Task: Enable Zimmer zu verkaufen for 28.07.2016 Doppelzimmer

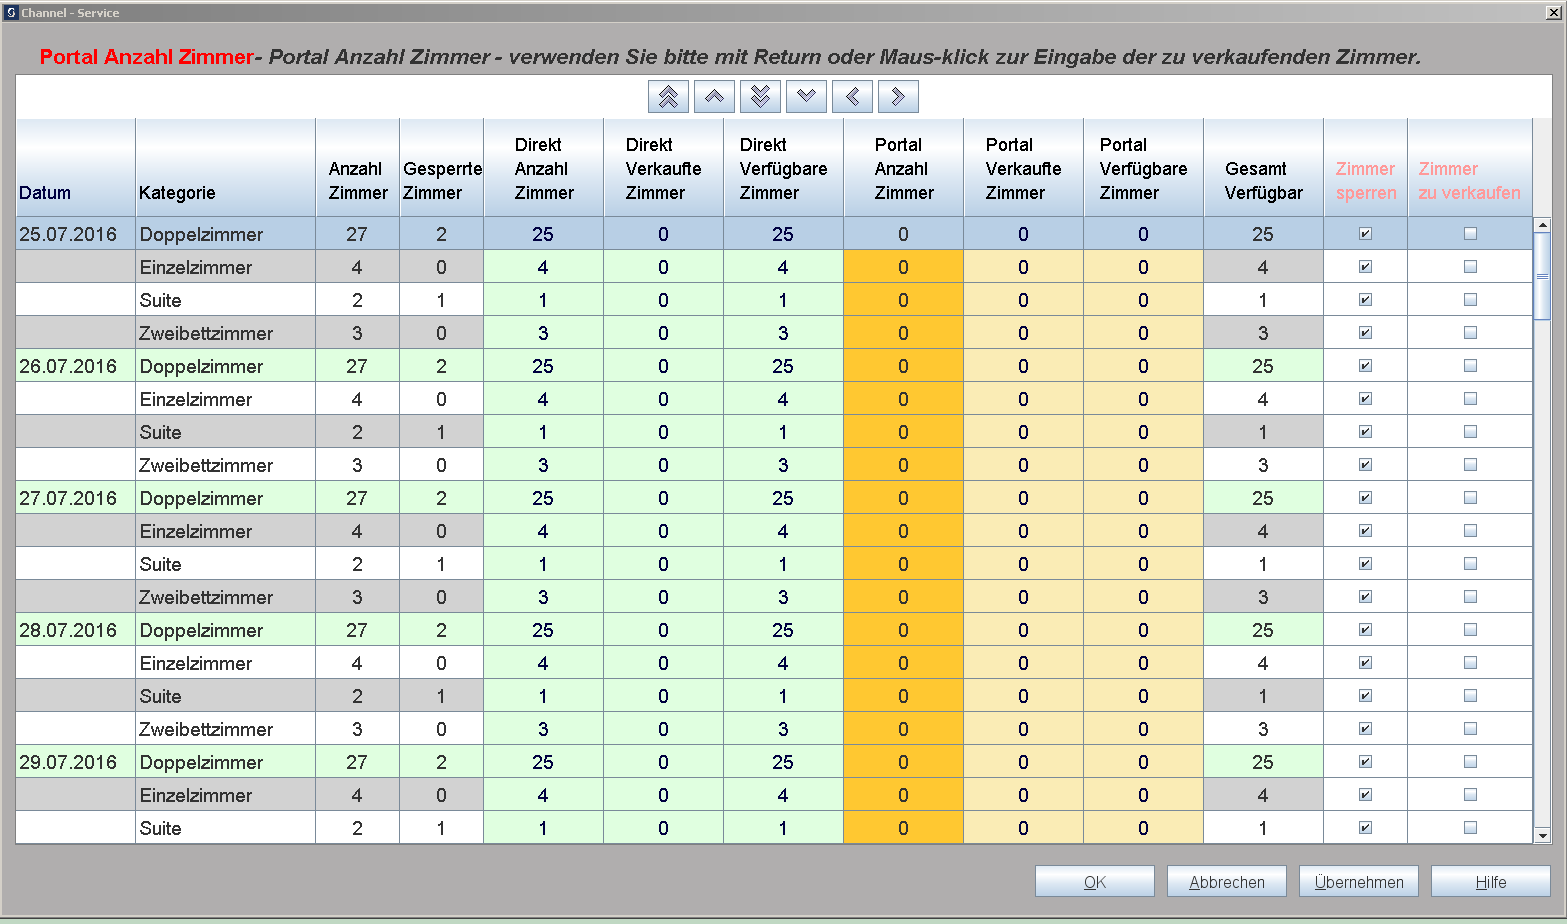Action: 1470,630
